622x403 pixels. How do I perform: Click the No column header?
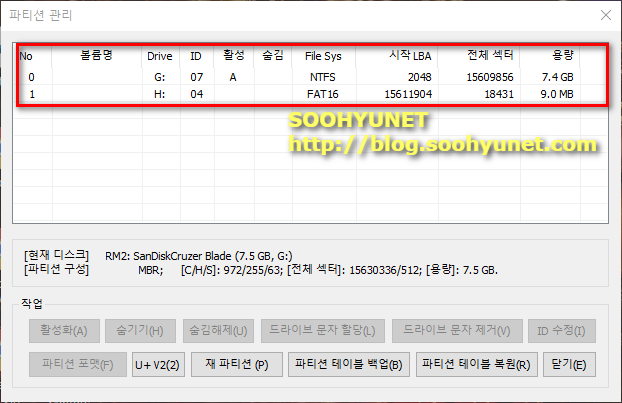pyautogui.click(x=33, y=56)
